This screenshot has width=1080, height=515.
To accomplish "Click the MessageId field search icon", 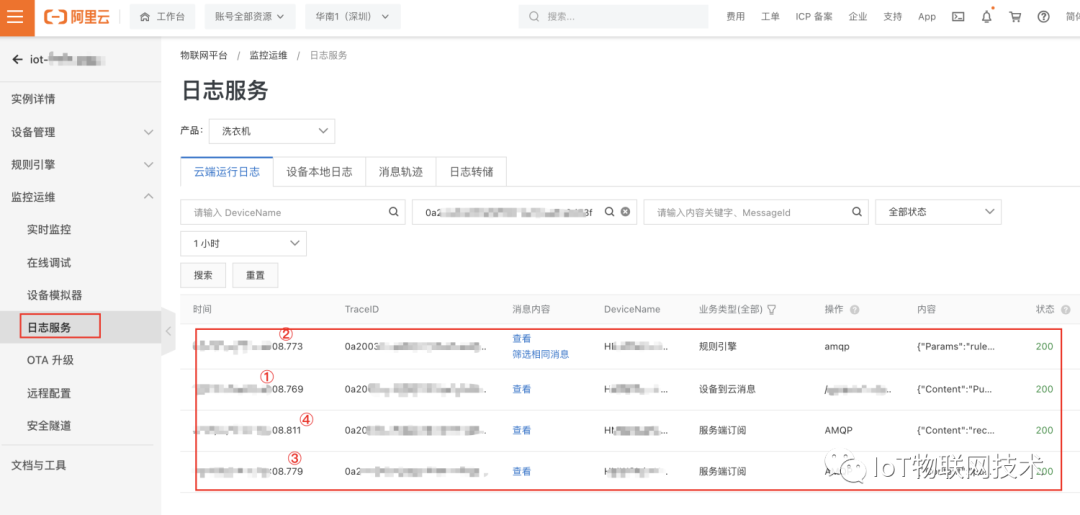I will (858, 212).
